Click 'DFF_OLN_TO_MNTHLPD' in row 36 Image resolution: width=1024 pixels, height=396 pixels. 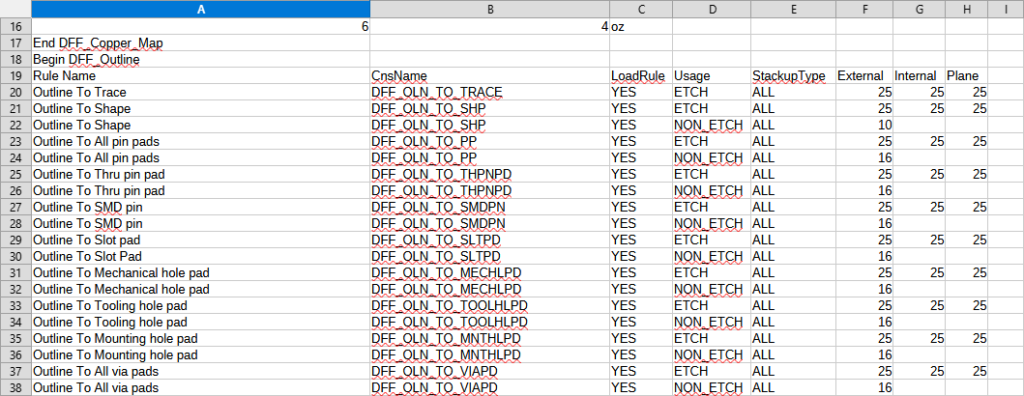click(x=490, y=355)
